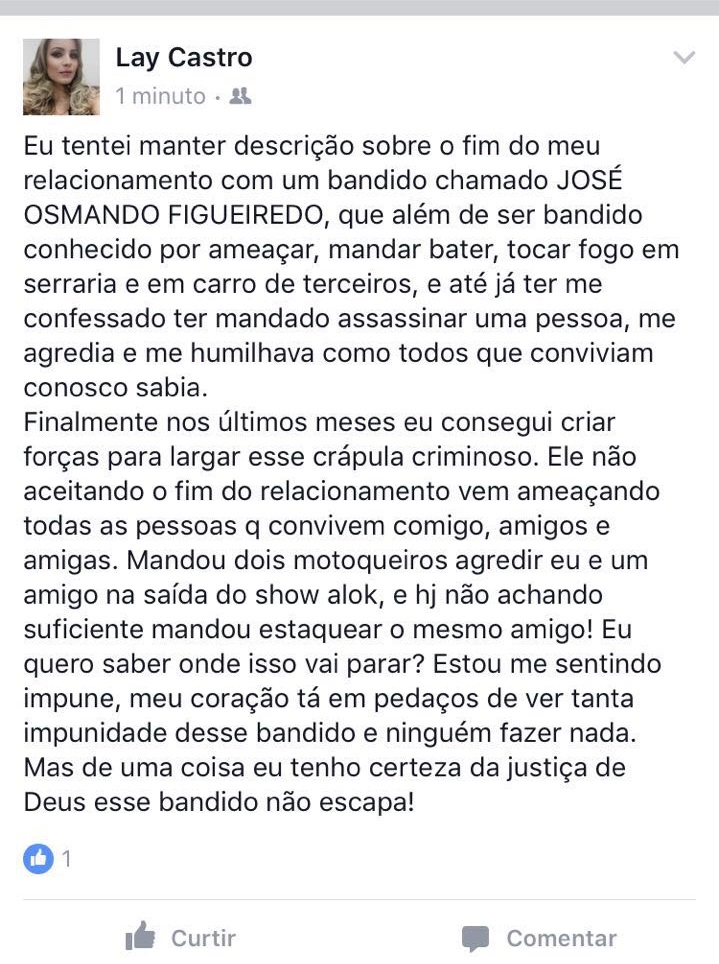Screen dimensions: 719x964
Task: Click the blue like reaction icon
Action: pyautogui.click(x=38, y=858)
